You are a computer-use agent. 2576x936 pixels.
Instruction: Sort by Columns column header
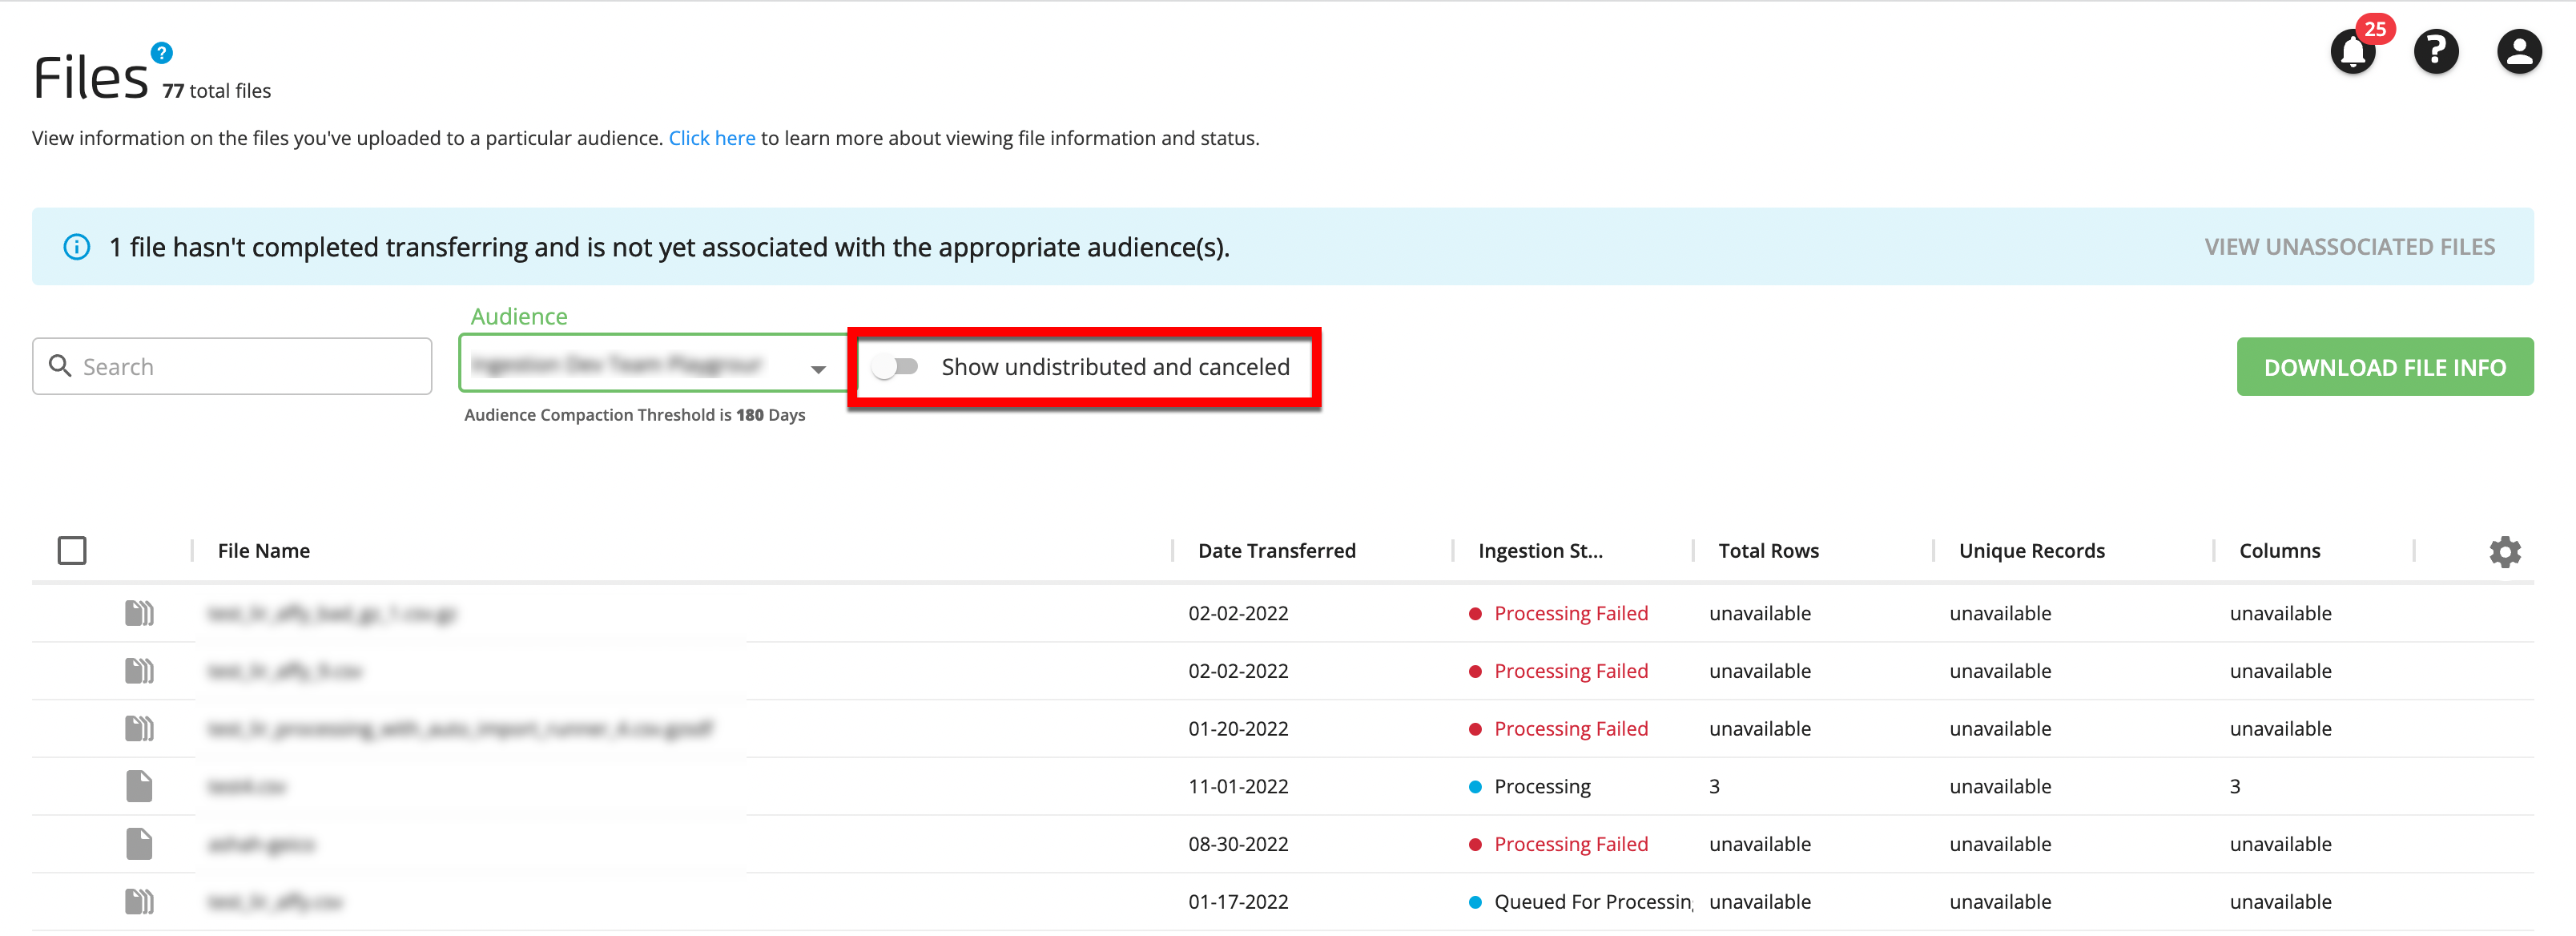click(x=2279, y=551)
